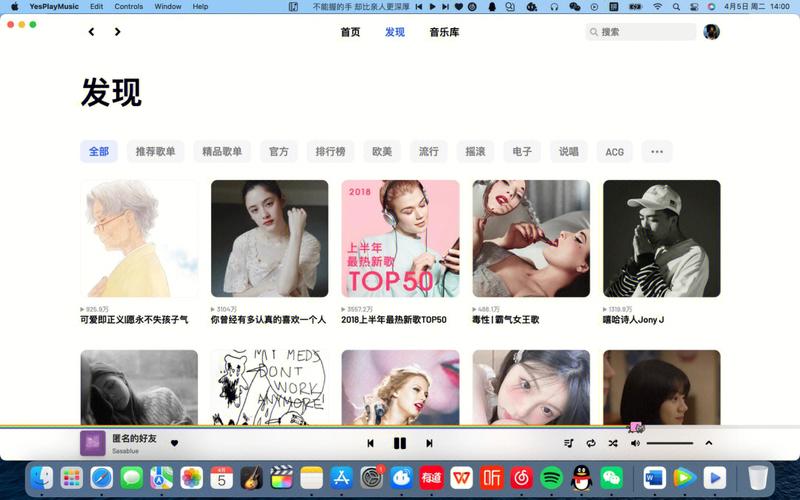800x500 pixels.
Task: Open the Help menu
Action: click(x=201, y=7)
